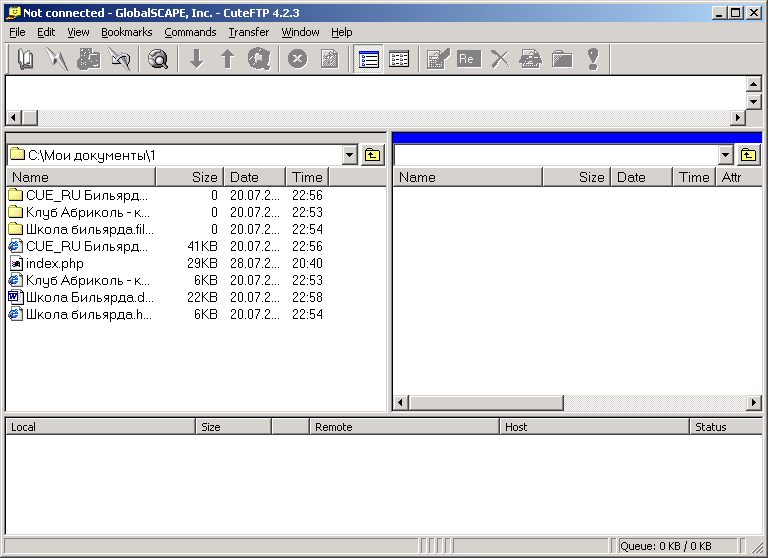
Task: Open the Site Manager book icon
Action: [25, 59]
